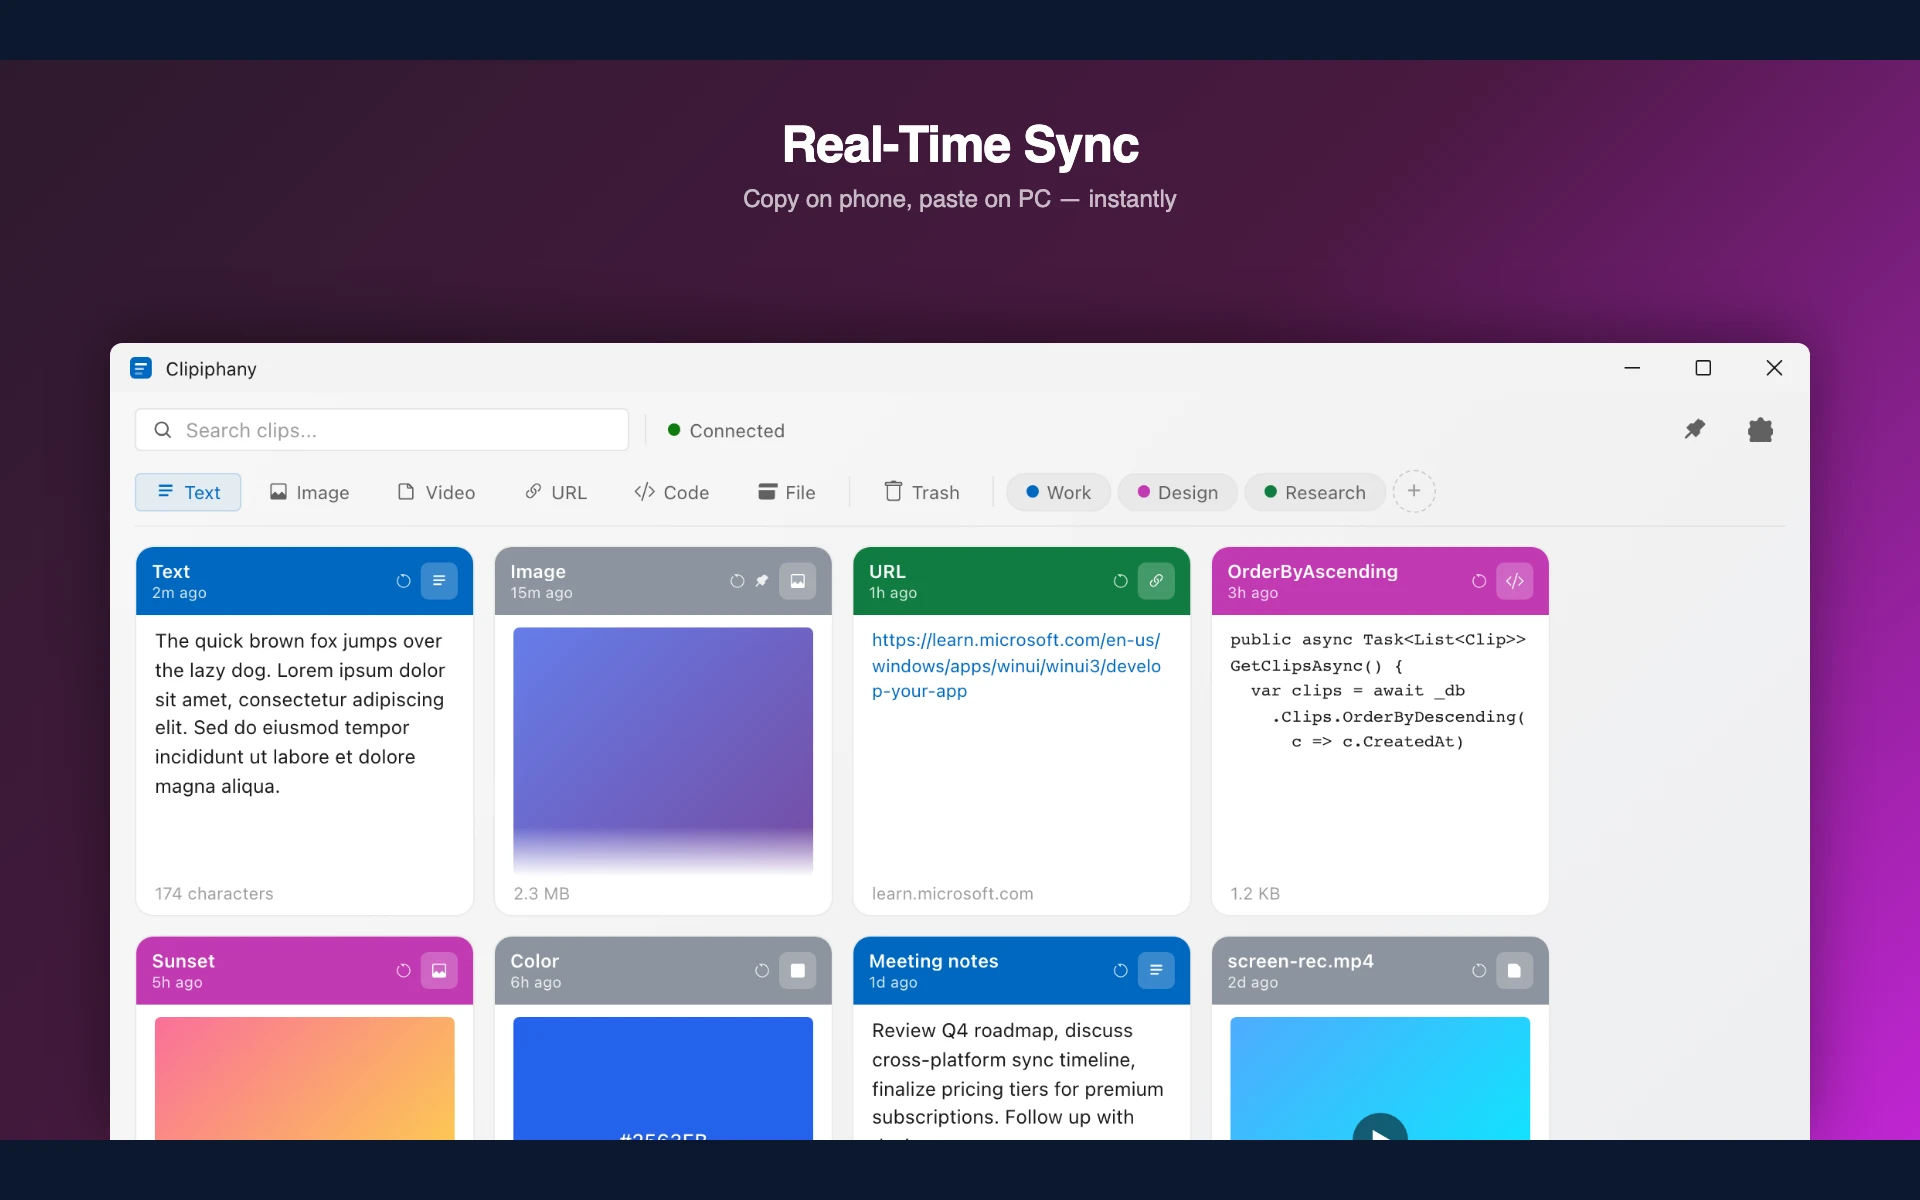
Task: Click the refresh icon on Image card
Action: pyautogui.click(x=737, y=581)
